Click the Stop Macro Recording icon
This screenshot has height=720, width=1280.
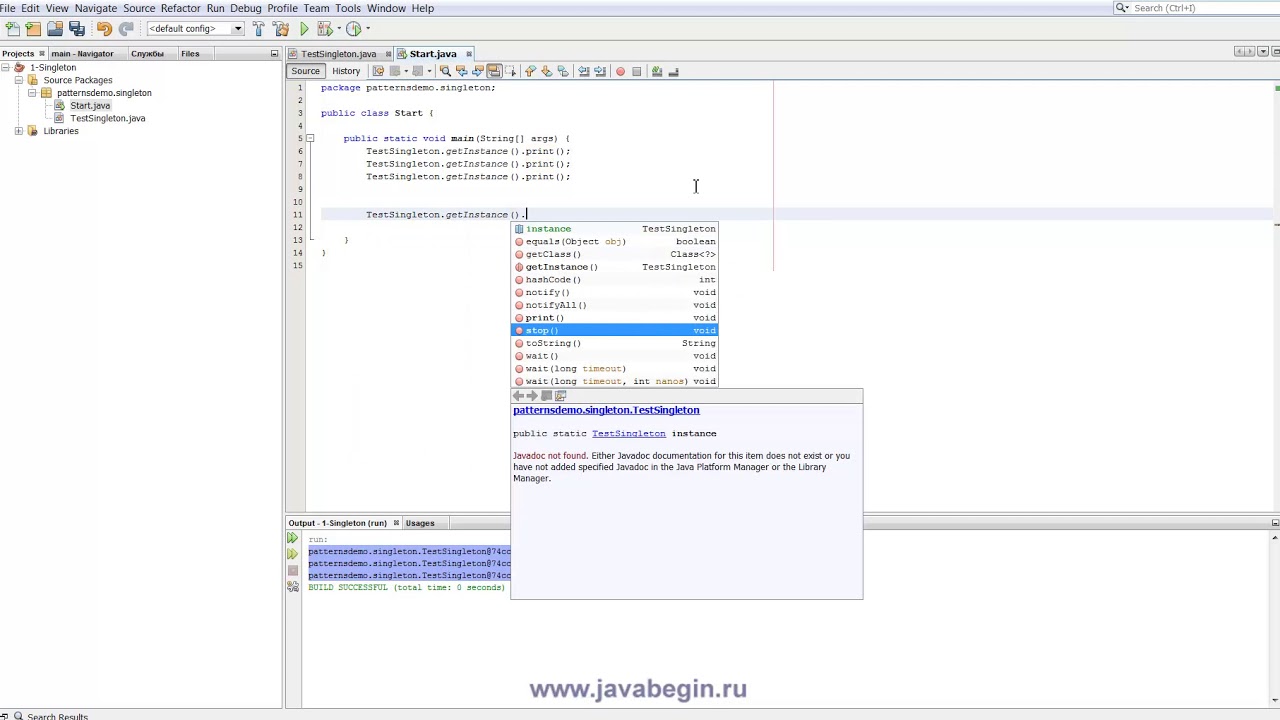(636, 71)
